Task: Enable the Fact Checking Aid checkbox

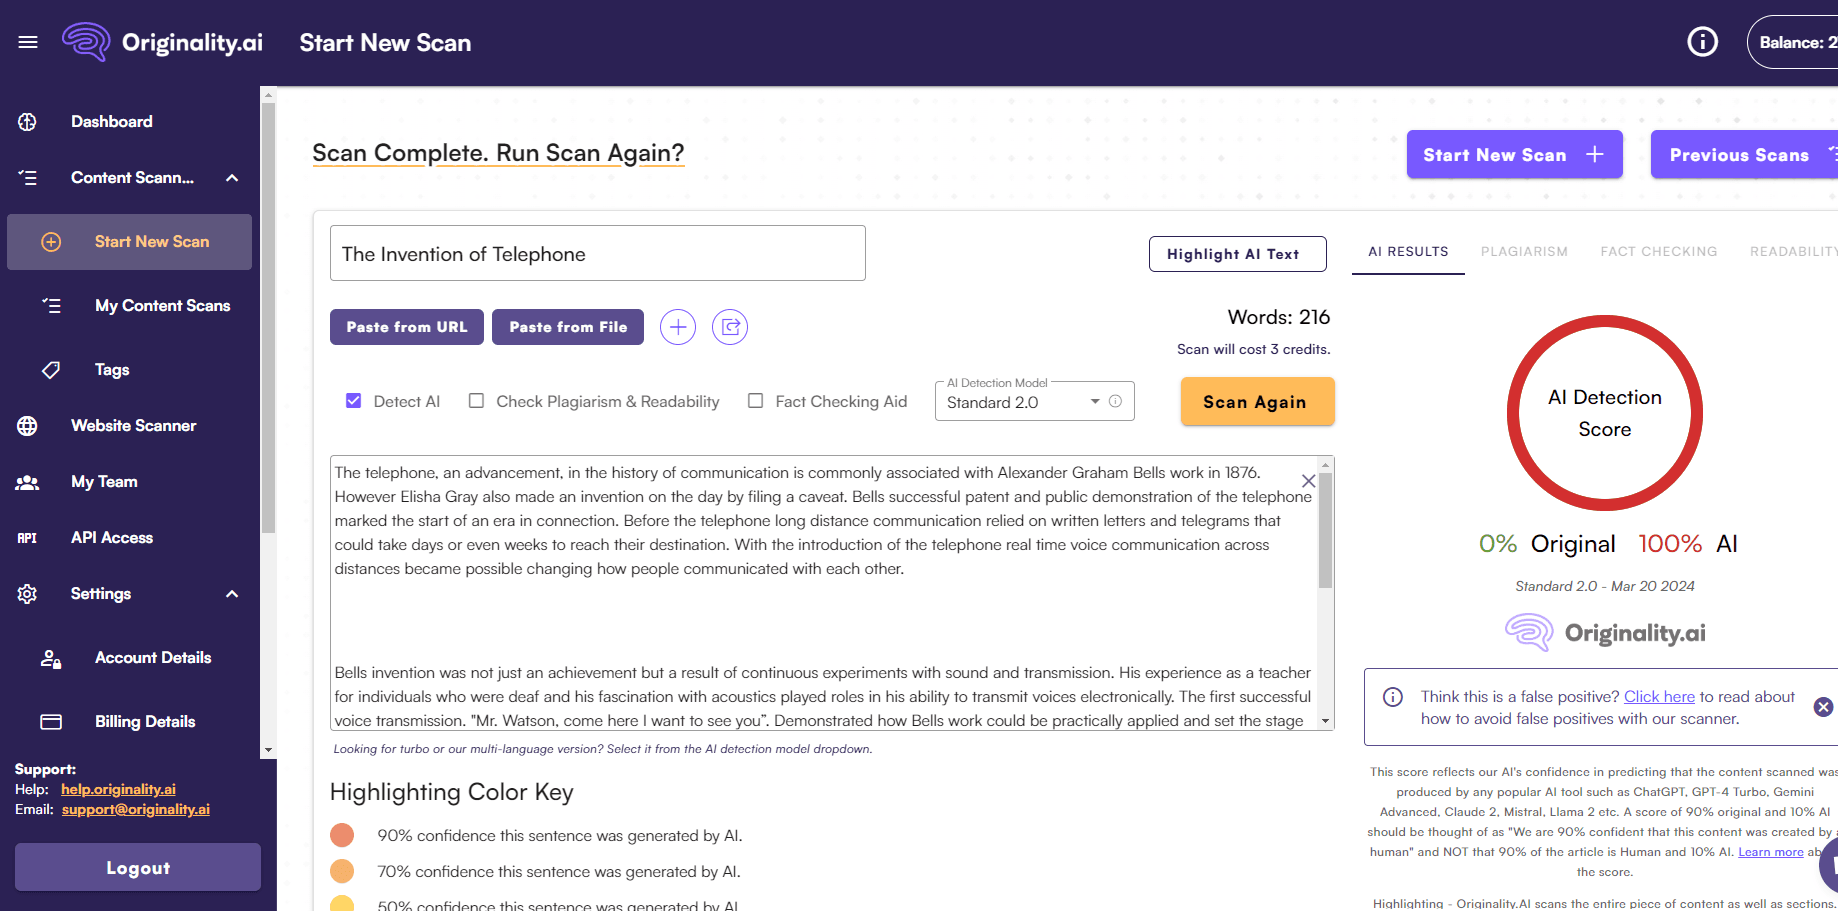Action: tap(756, 401)
